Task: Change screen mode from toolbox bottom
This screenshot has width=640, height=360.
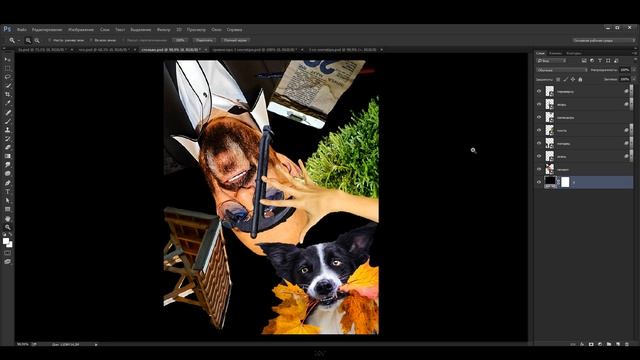Action: pyautogui.click(x=7, y=262)
